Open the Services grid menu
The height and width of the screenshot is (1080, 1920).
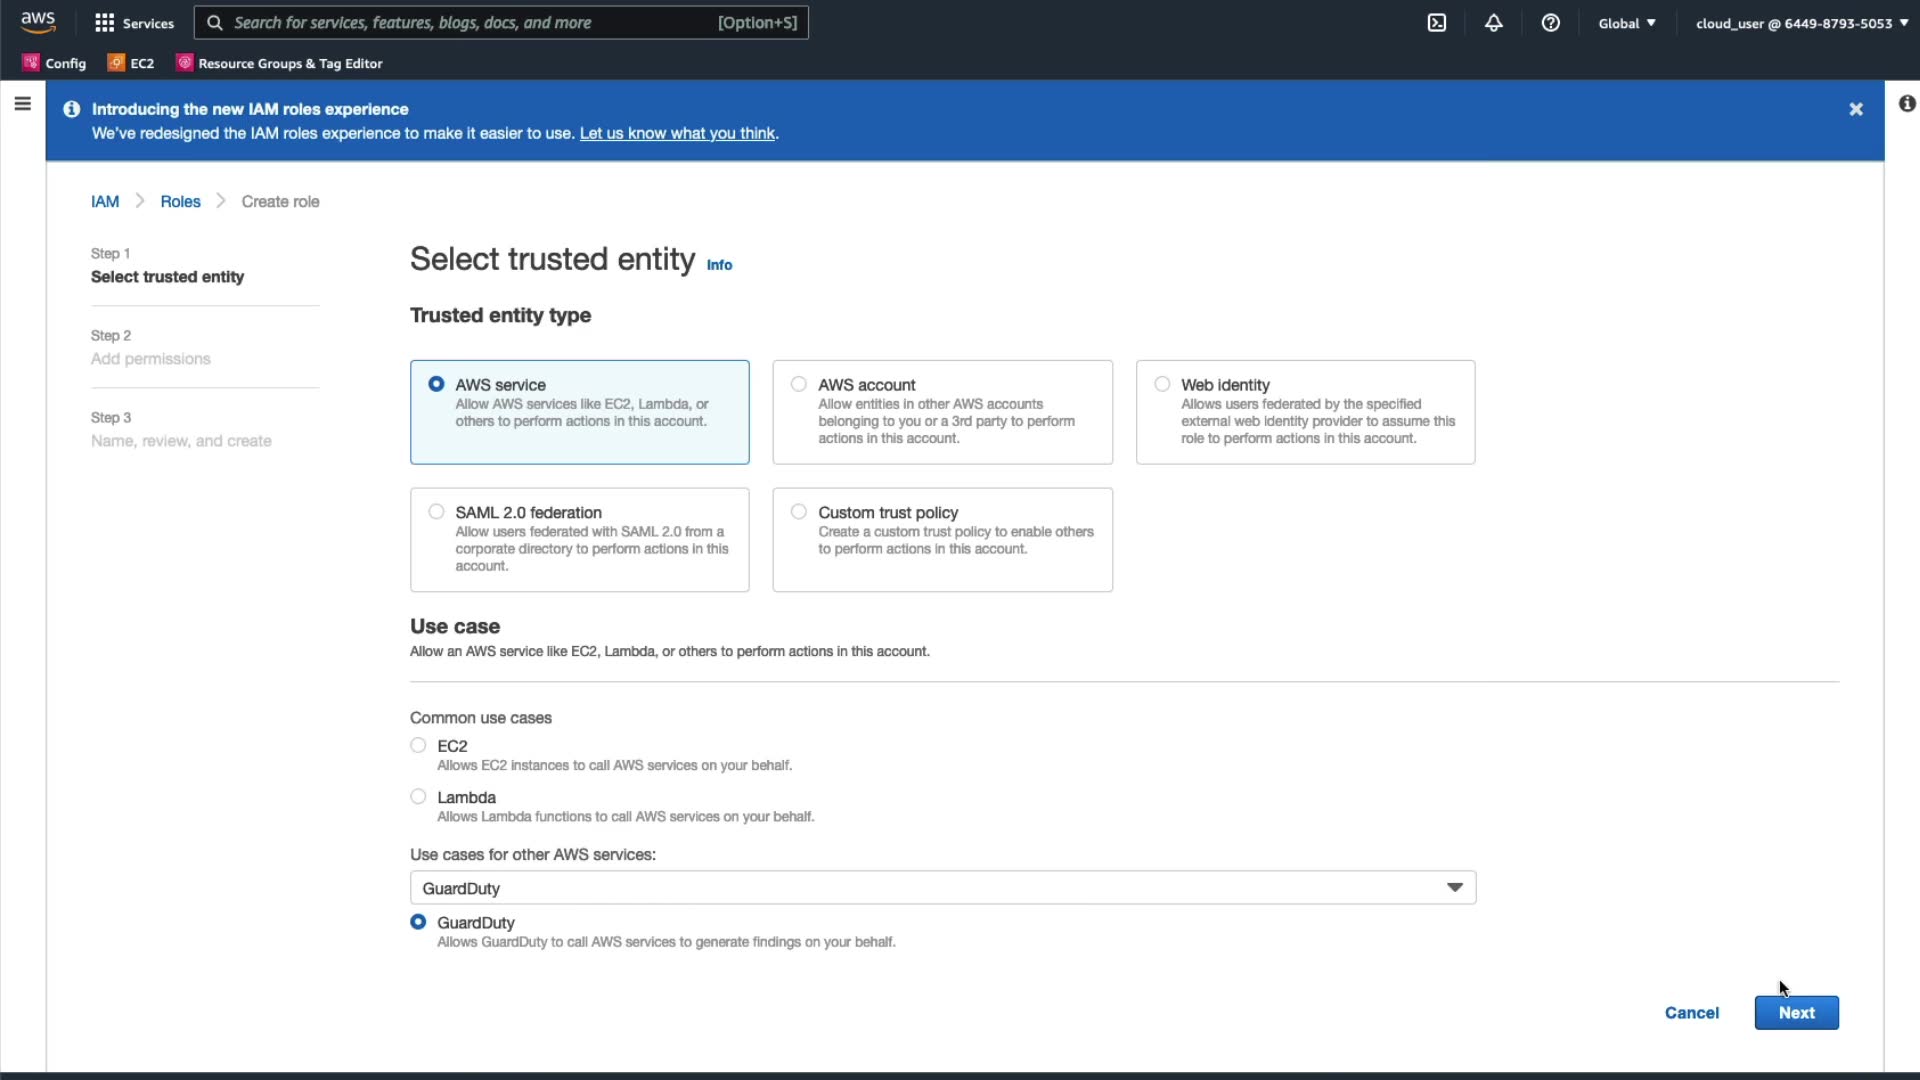[x=134, y=23]
